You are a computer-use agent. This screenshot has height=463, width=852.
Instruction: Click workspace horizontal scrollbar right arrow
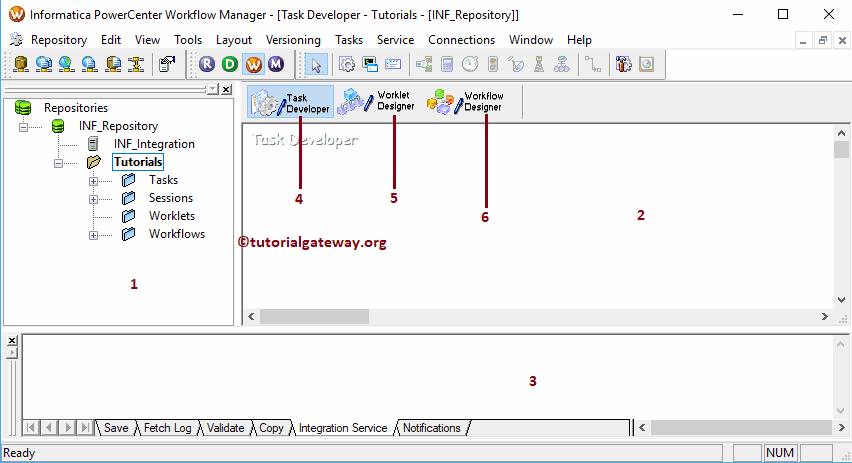tap(825, 316)
